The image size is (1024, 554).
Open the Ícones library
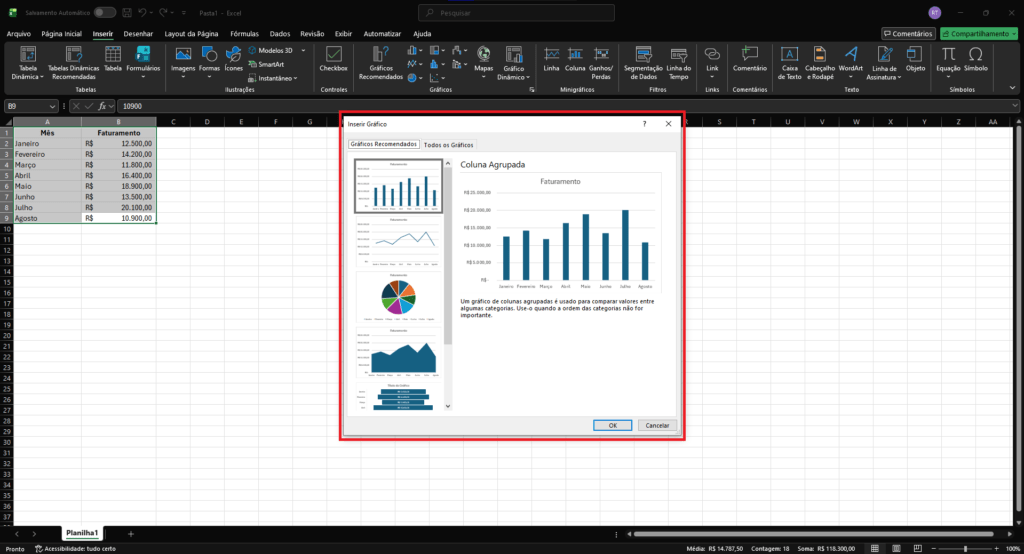[x=233, y=59]
